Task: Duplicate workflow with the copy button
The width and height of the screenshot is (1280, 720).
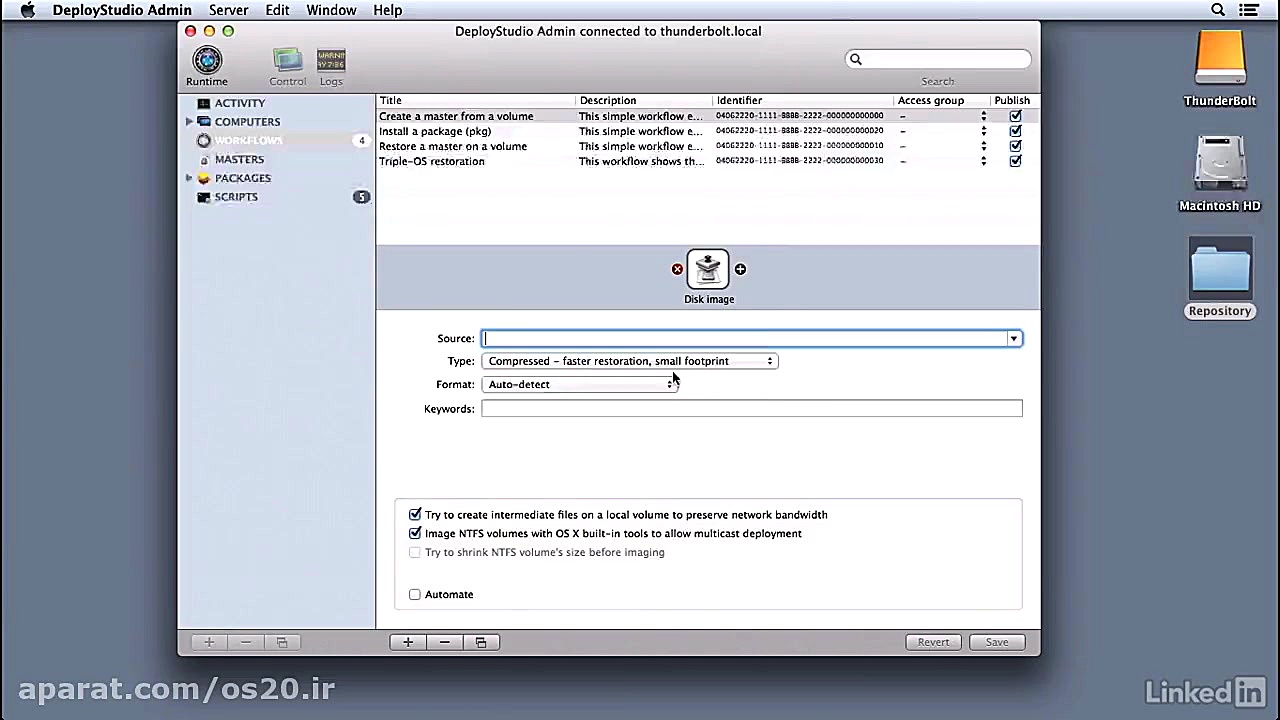Action: point(481,642)
